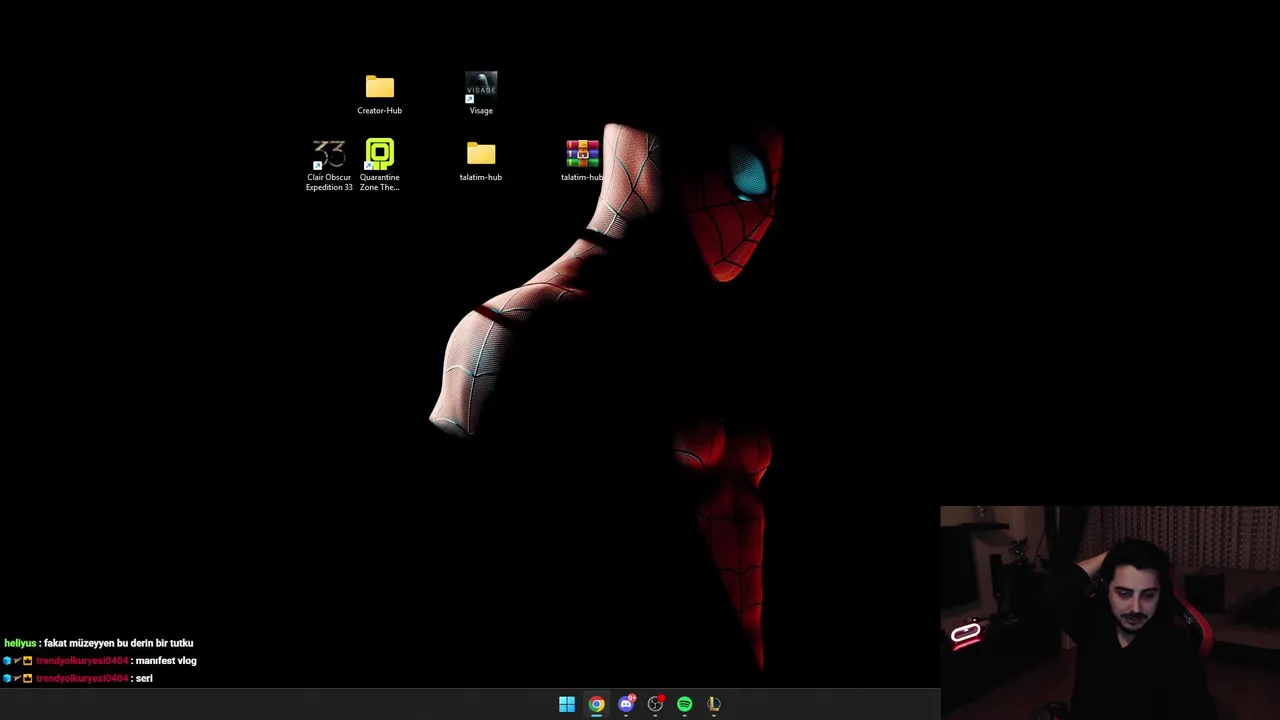Select the 'seri' chat message
This screenshot has width=1280, height=720.
click(144, 678)
